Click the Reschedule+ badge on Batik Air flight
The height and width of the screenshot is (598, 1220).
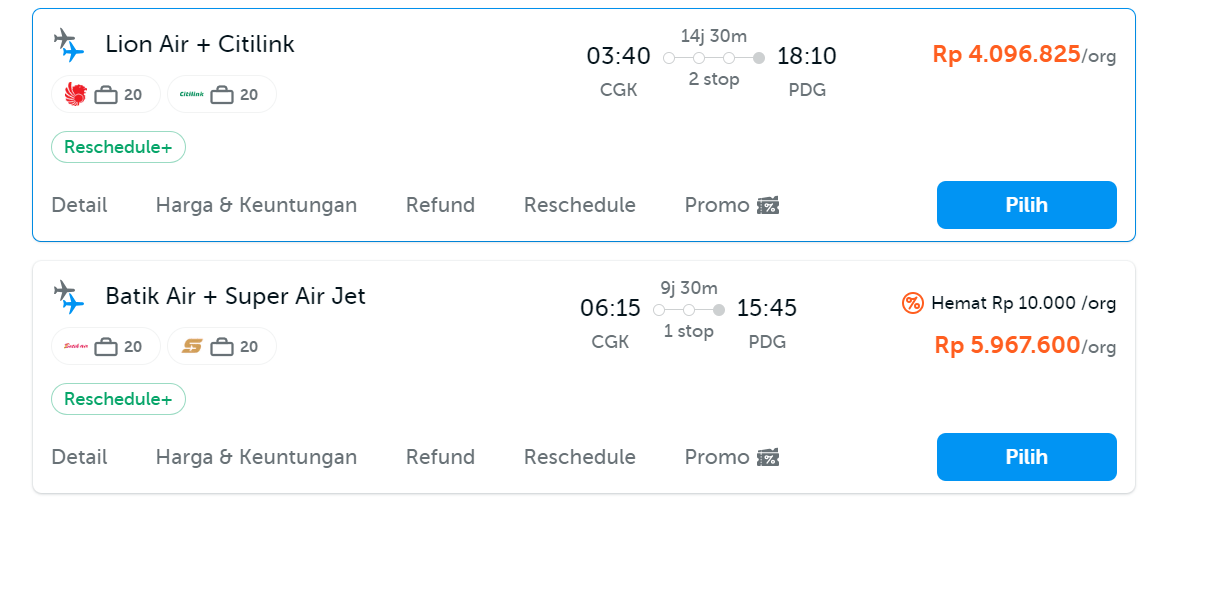[x=118, y=399]
